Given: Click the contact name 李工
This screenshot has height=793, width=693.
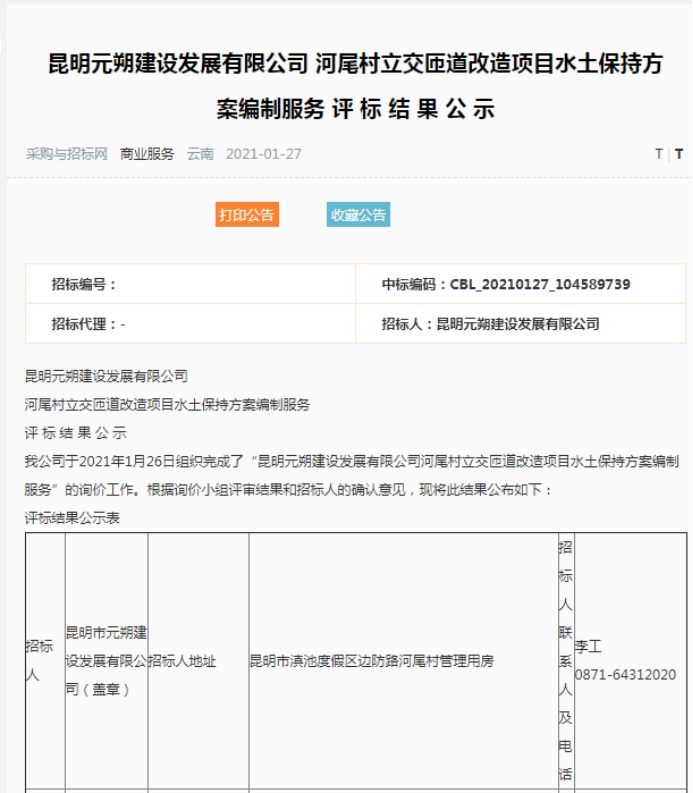Looking at the screenshot, I should tap(588, 648).
